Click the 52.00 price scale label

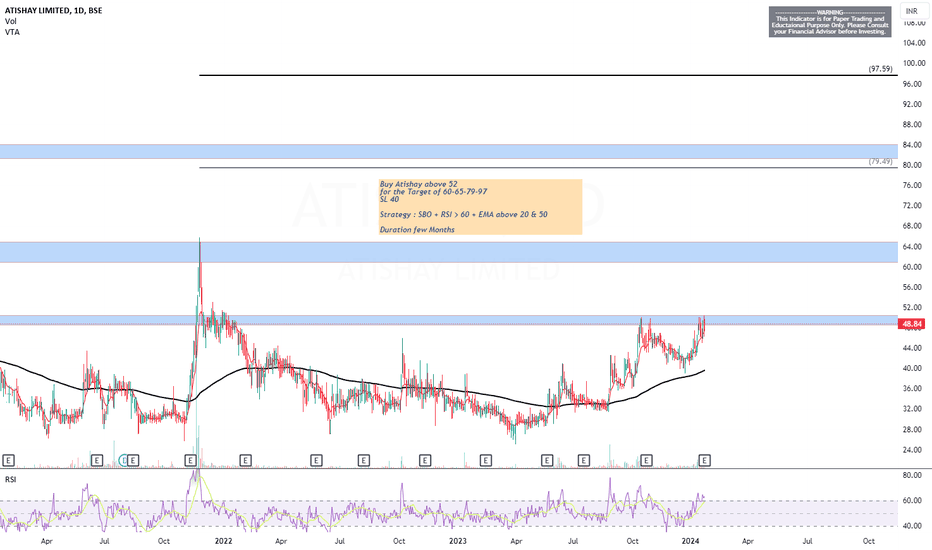tap(914, 307)
